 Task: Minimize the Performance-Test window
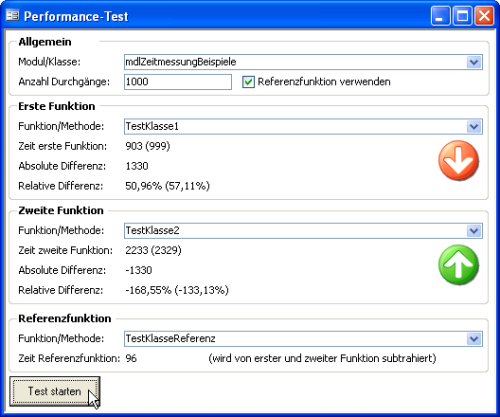[x=440, y=16]
